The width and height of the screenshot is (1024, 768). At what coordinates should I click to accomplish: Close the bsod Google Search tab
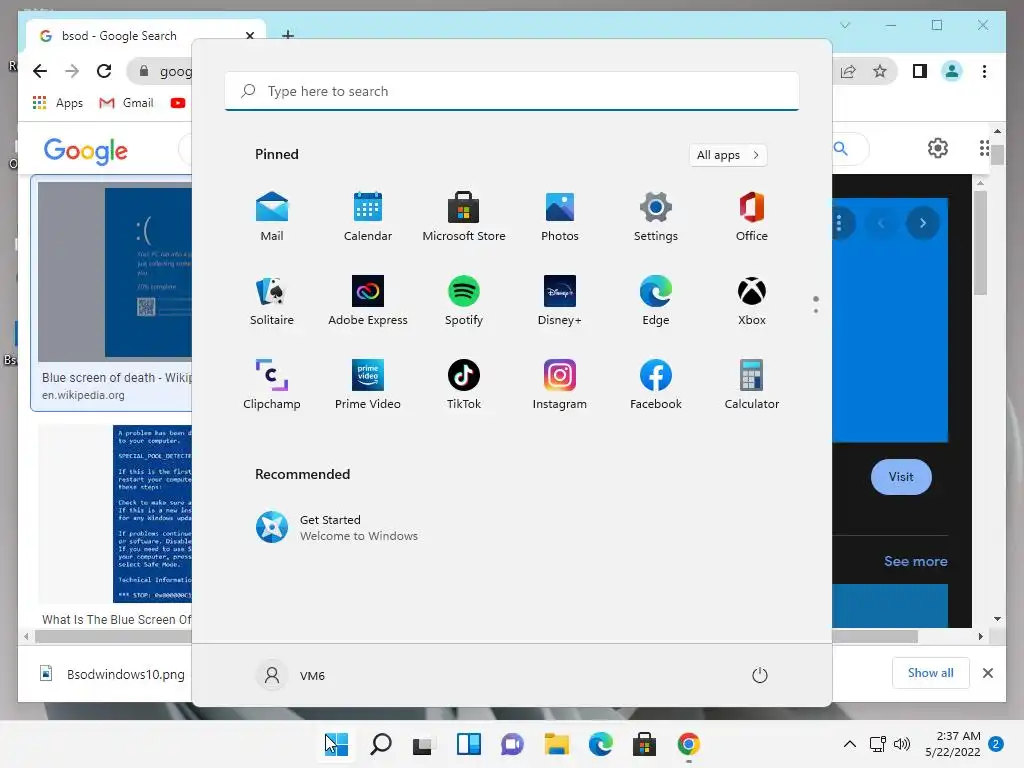click(x=249, y=36)
